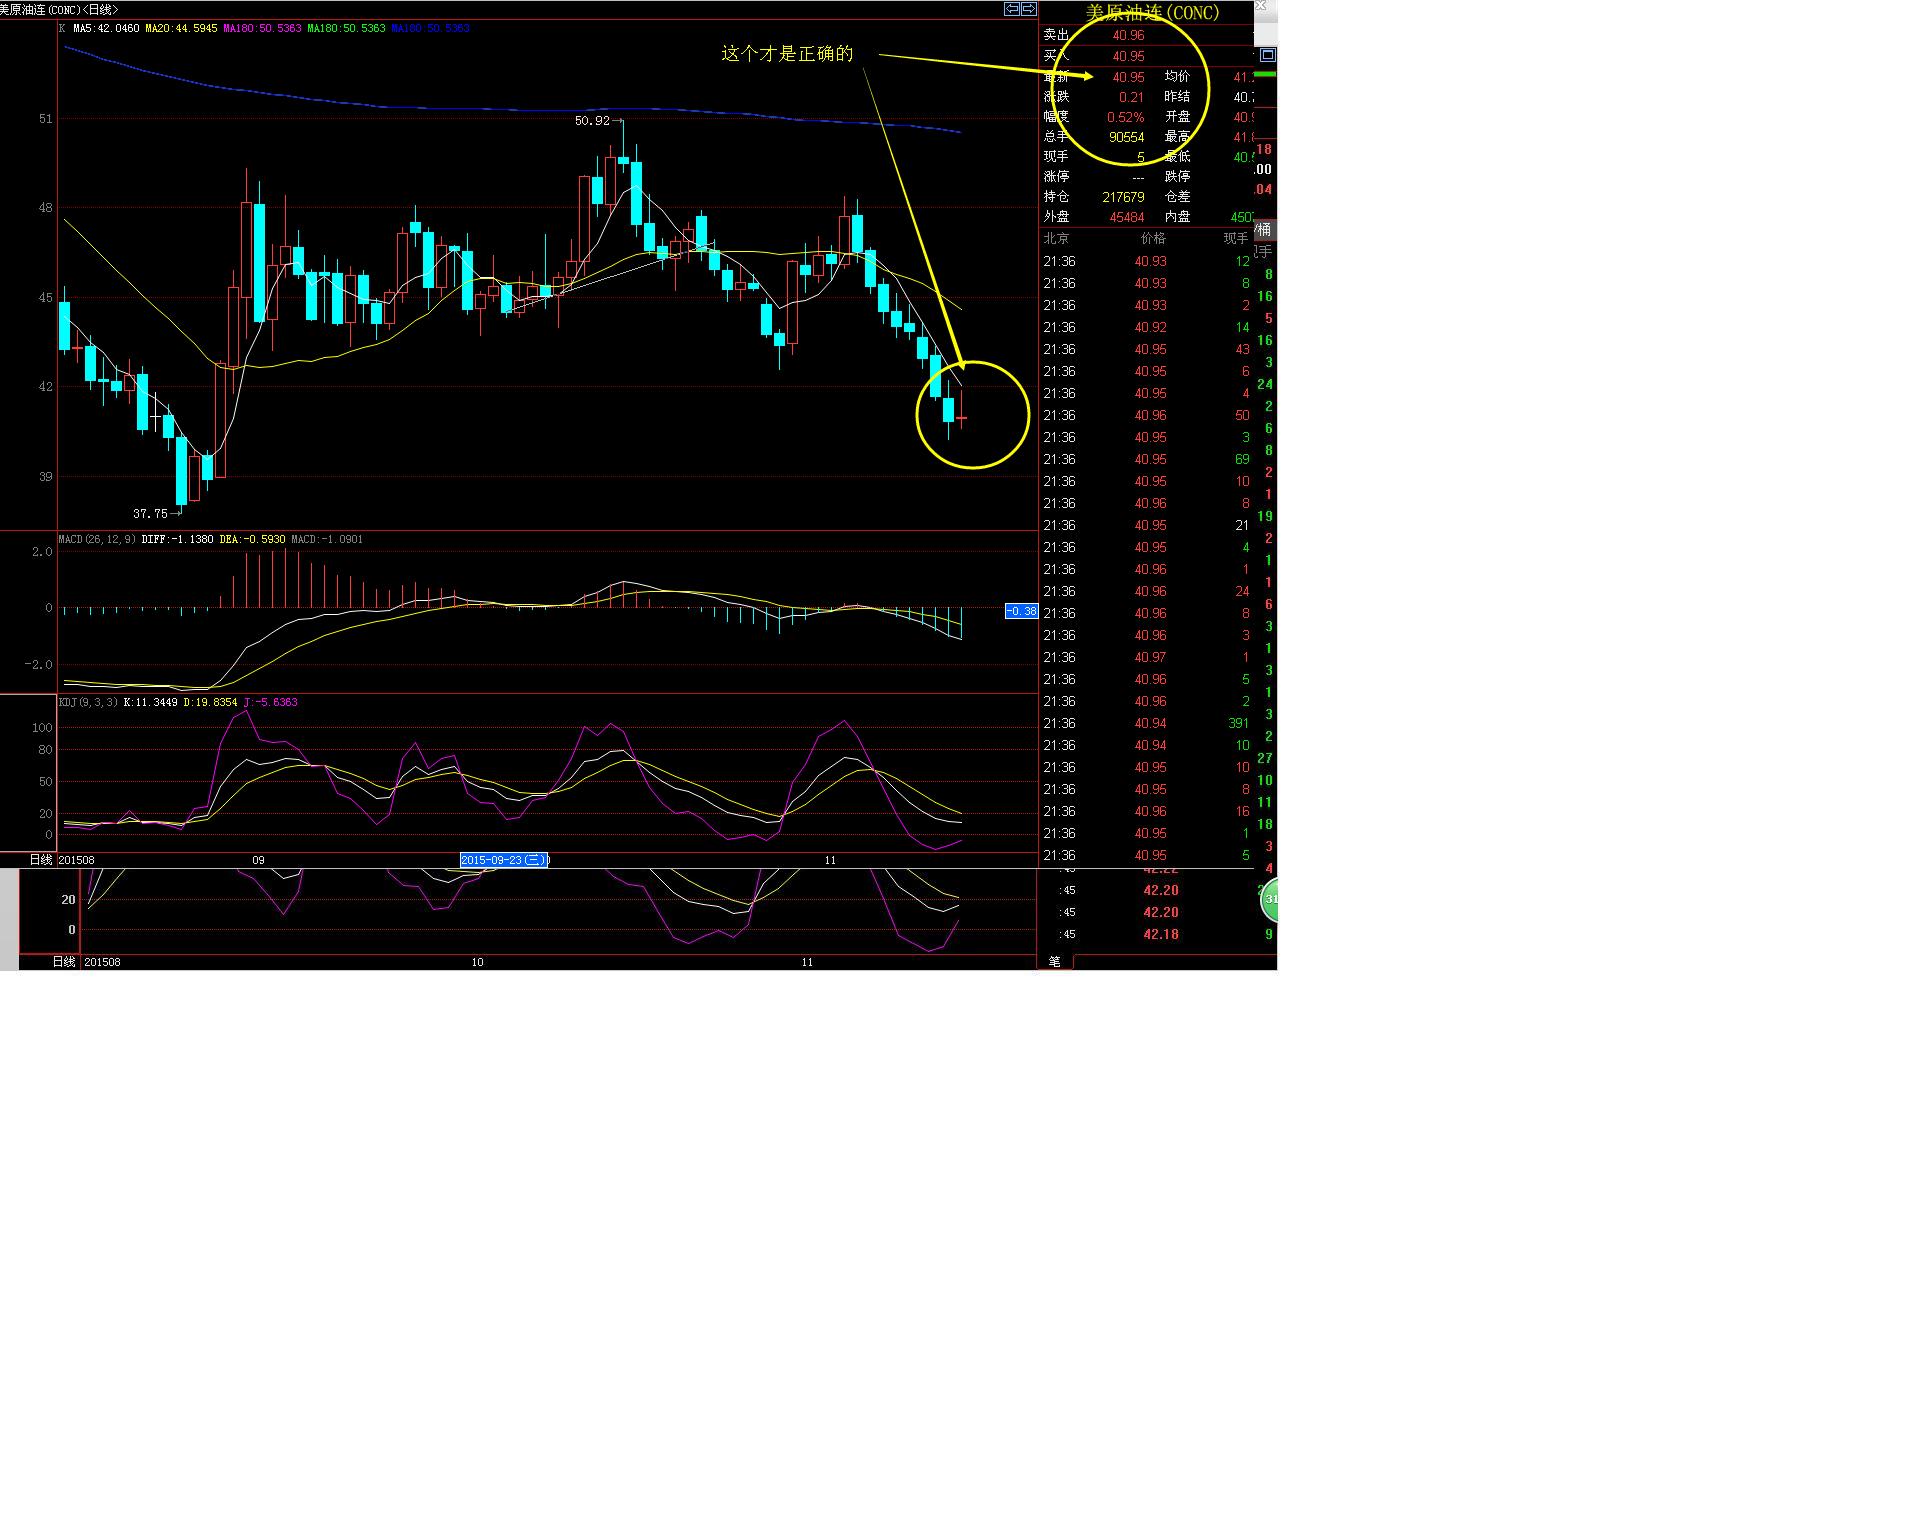Click the blue MA180 legend label
1920x1515 pixels.
pos(430,28)
